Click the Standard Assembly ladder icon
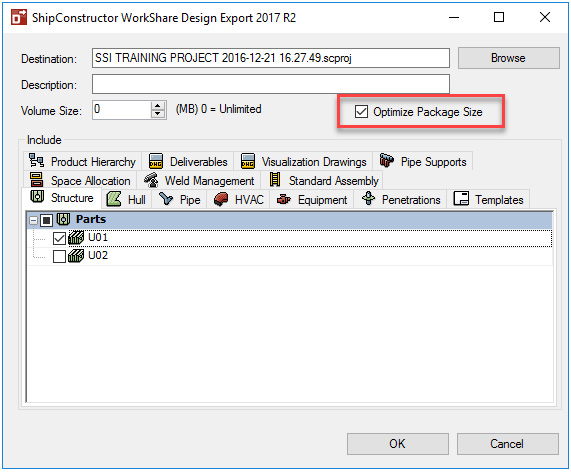The height and width of the screenshot is (472, 571). pyautogui.click(x=275, y=179)
